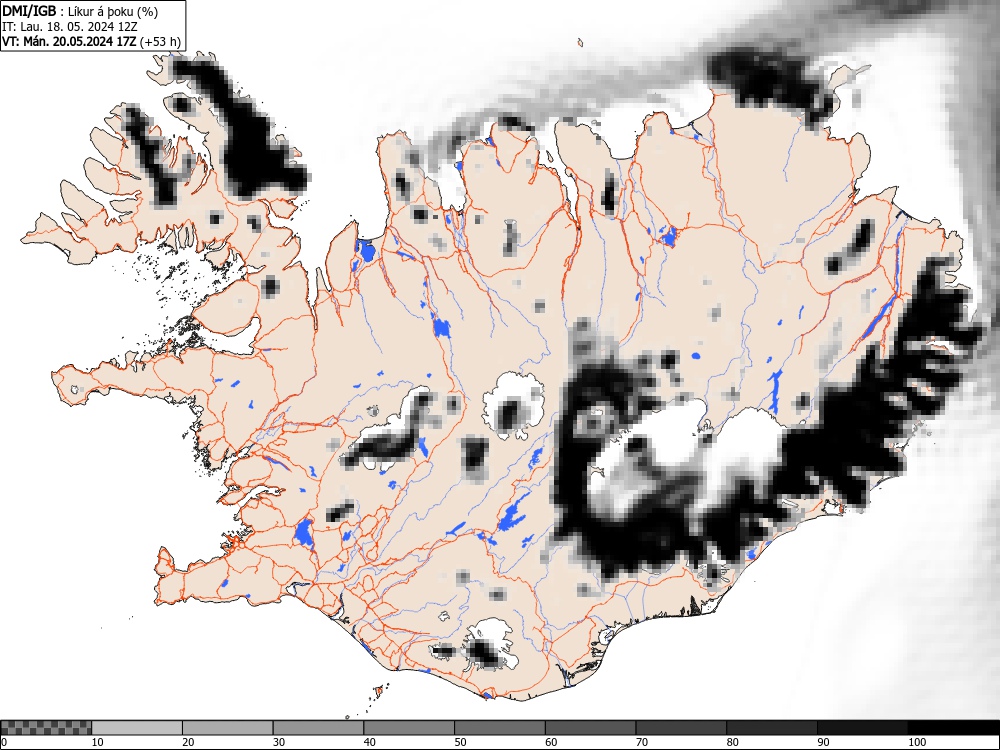Pick the legend swatch between 10 and 20
This screenshot has width=1000, height=750.
(x=137, y=728)
